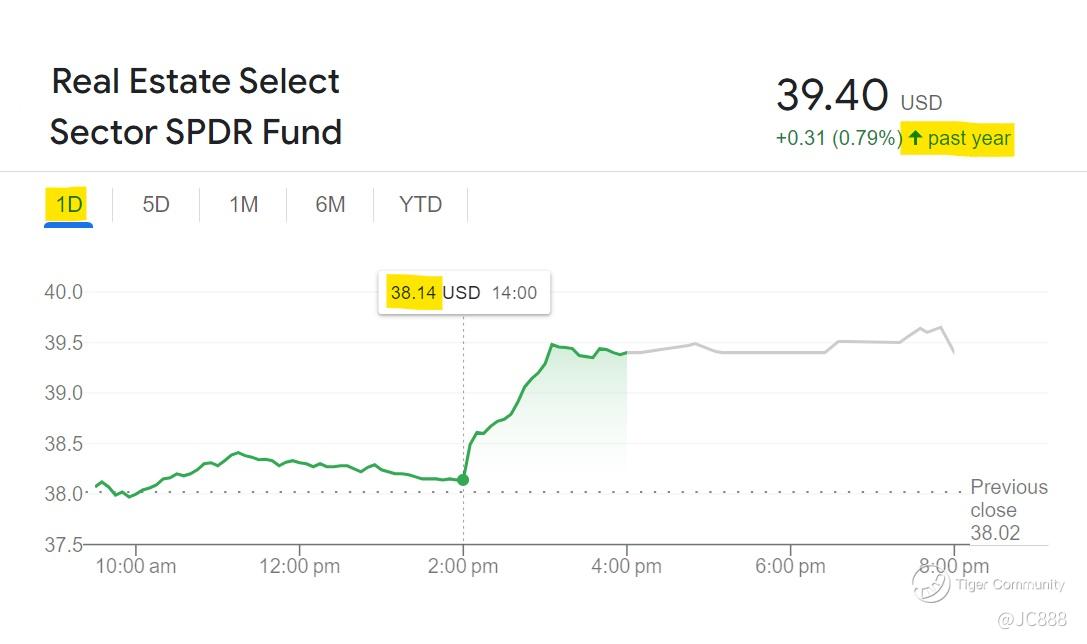Screen dimensions: 1087x644
Task: Select the YTD tab
Action: point(420,205)
